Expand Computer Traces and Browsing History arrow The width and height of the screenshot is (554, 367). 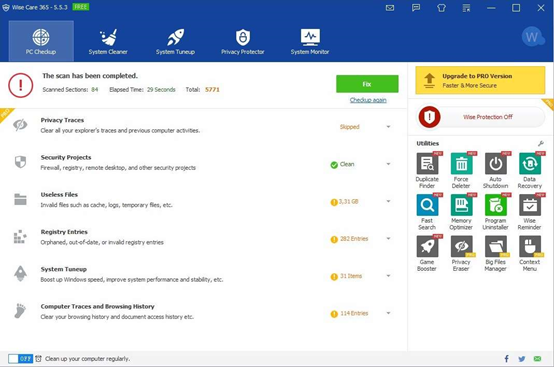(388, 313)
